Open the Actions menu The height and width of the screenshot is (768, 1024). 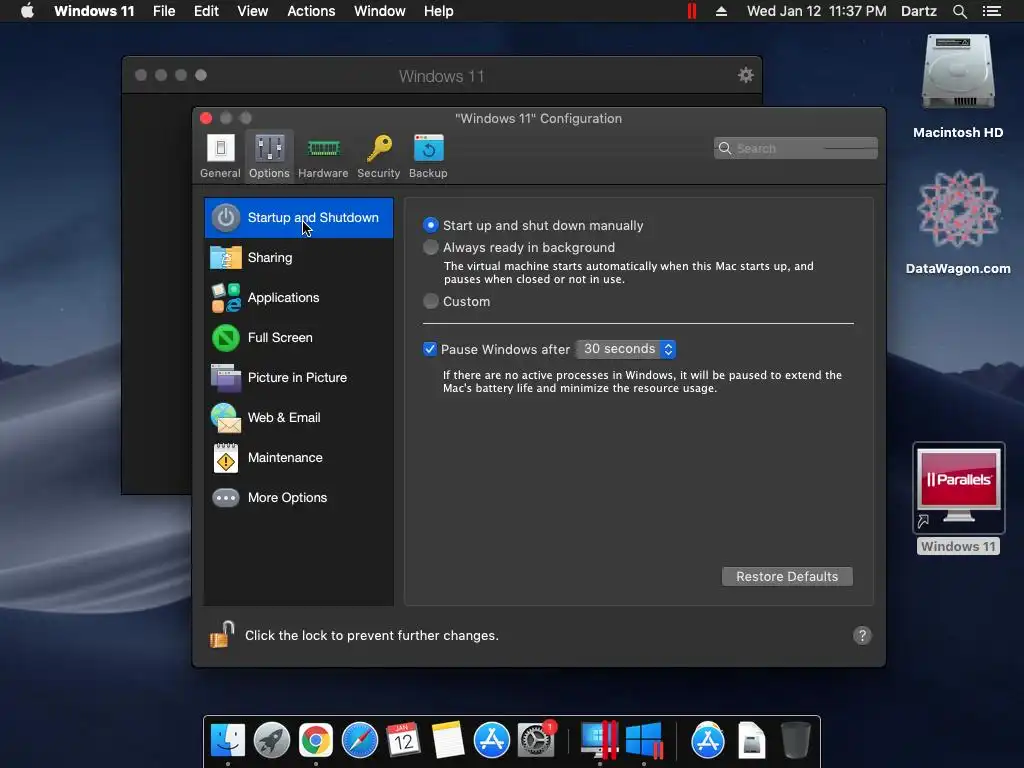311,11
